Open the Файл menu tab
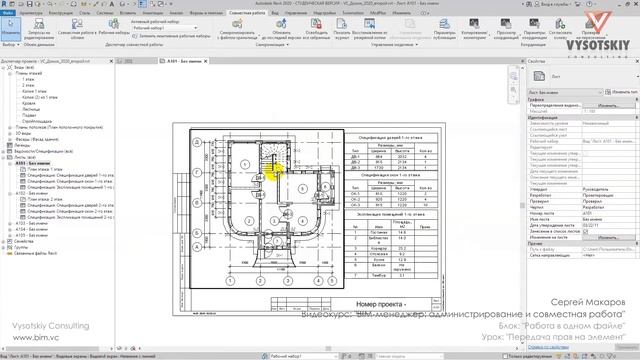This screenshot has width=640, height=360. [x=7, y=13]
